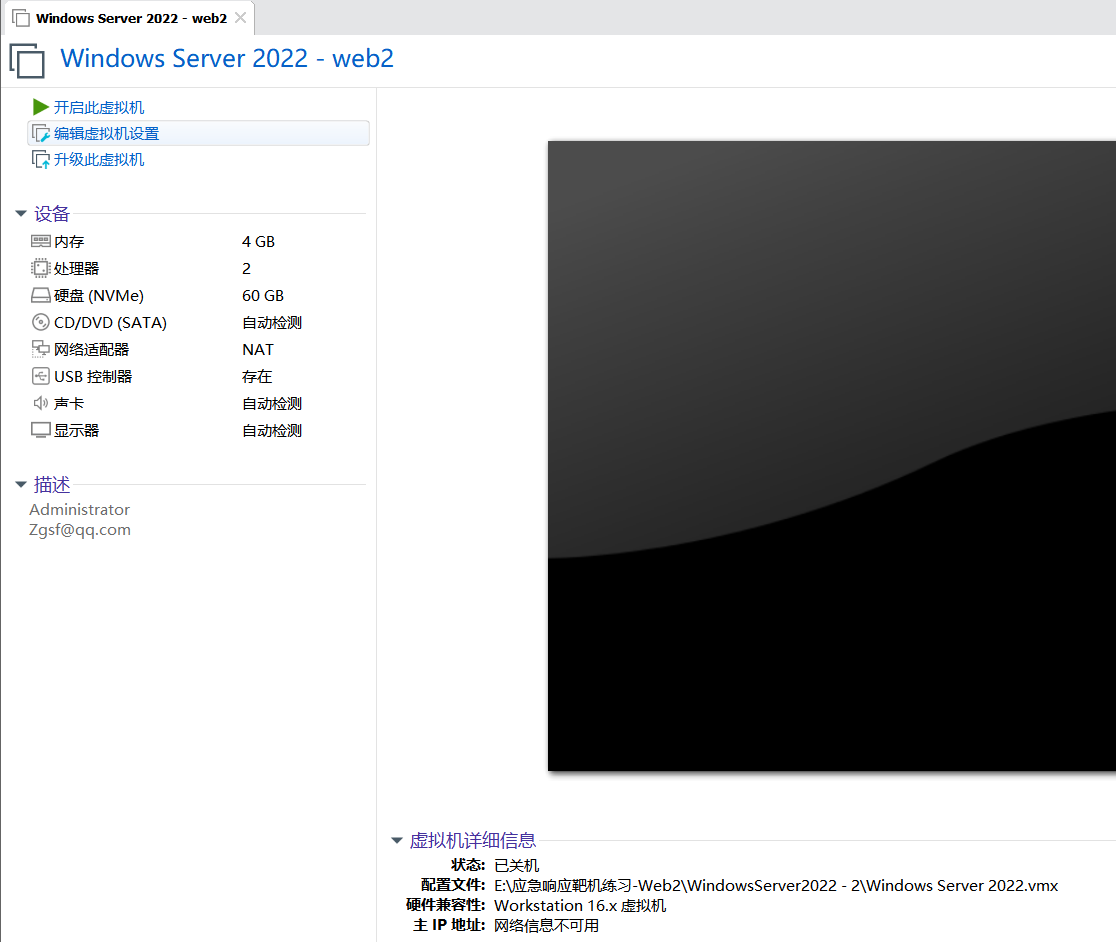Click the memory (内存) device icon
Image resolution: width=1116 pixels, height=942 pixels.
pos(41,241)
